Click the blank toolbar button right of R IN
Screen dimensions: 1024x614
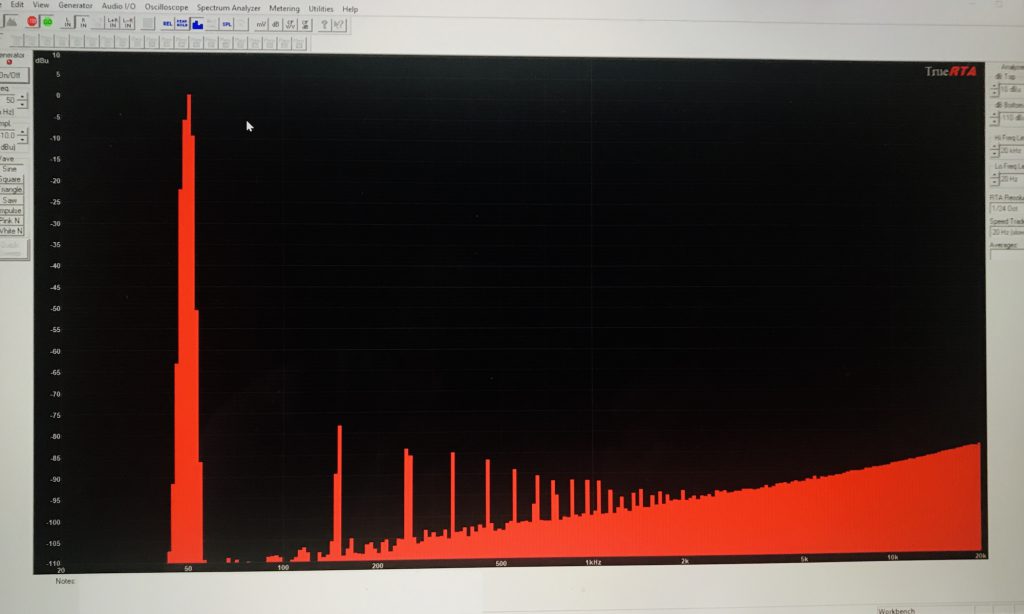click(98, 23)
